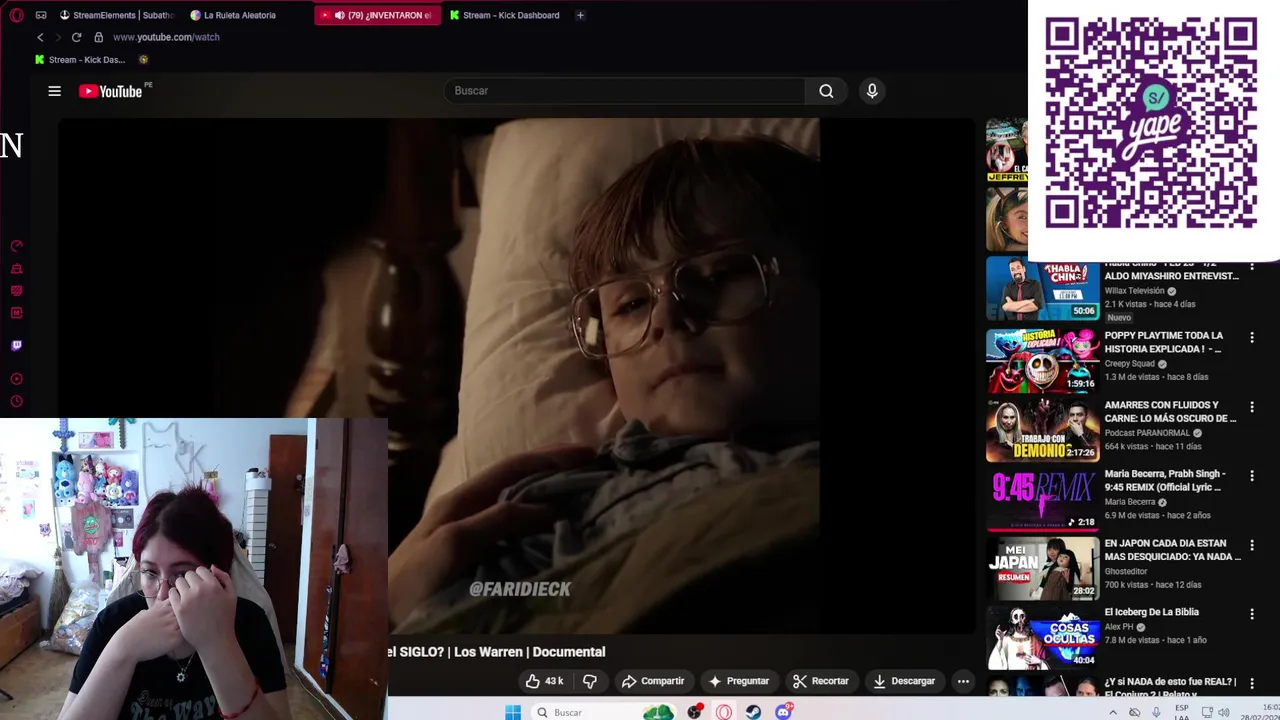
Task: Reload the YouTube page
Action: [76, 37]
